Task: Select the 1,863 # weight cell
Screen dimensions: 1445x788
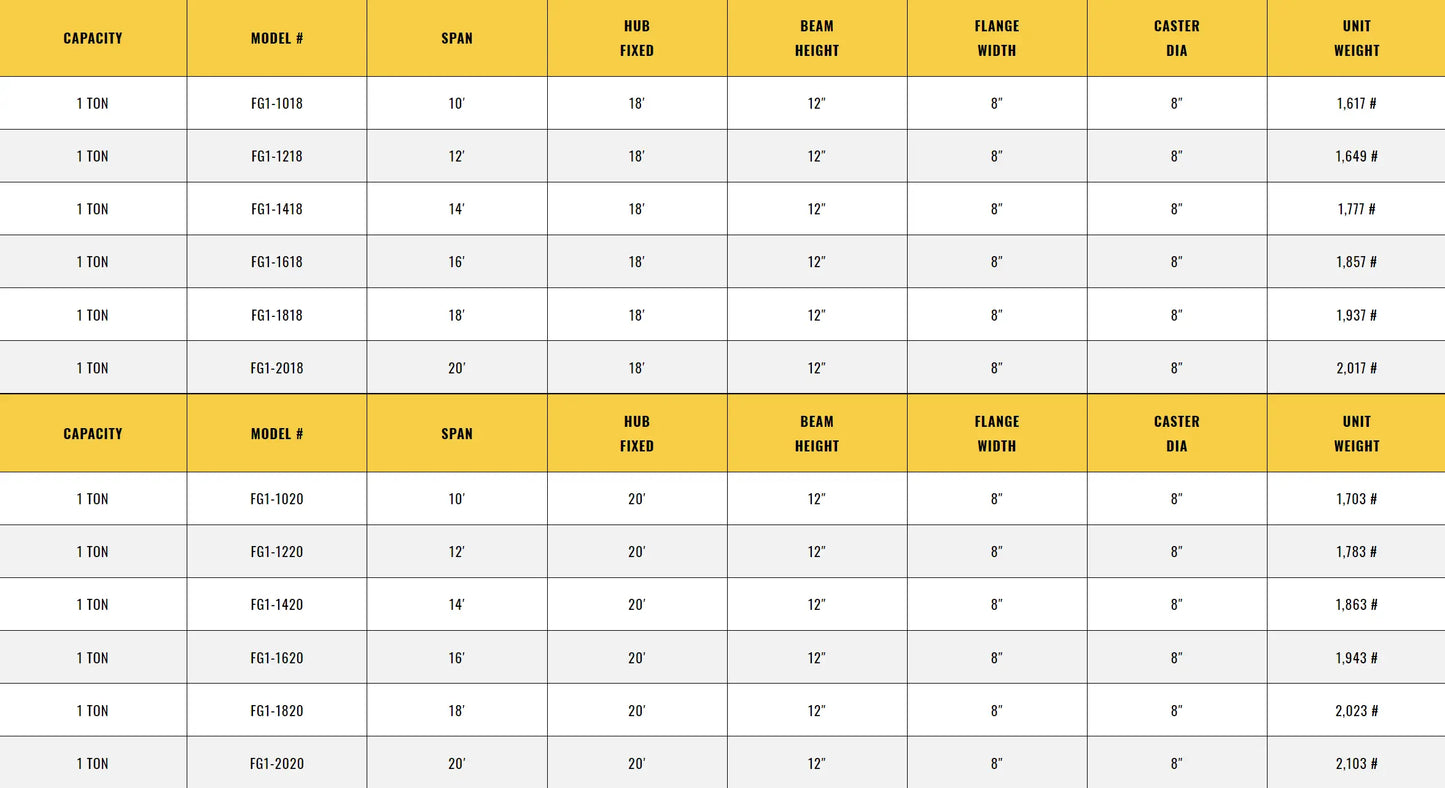Action: pos(1356,605)
